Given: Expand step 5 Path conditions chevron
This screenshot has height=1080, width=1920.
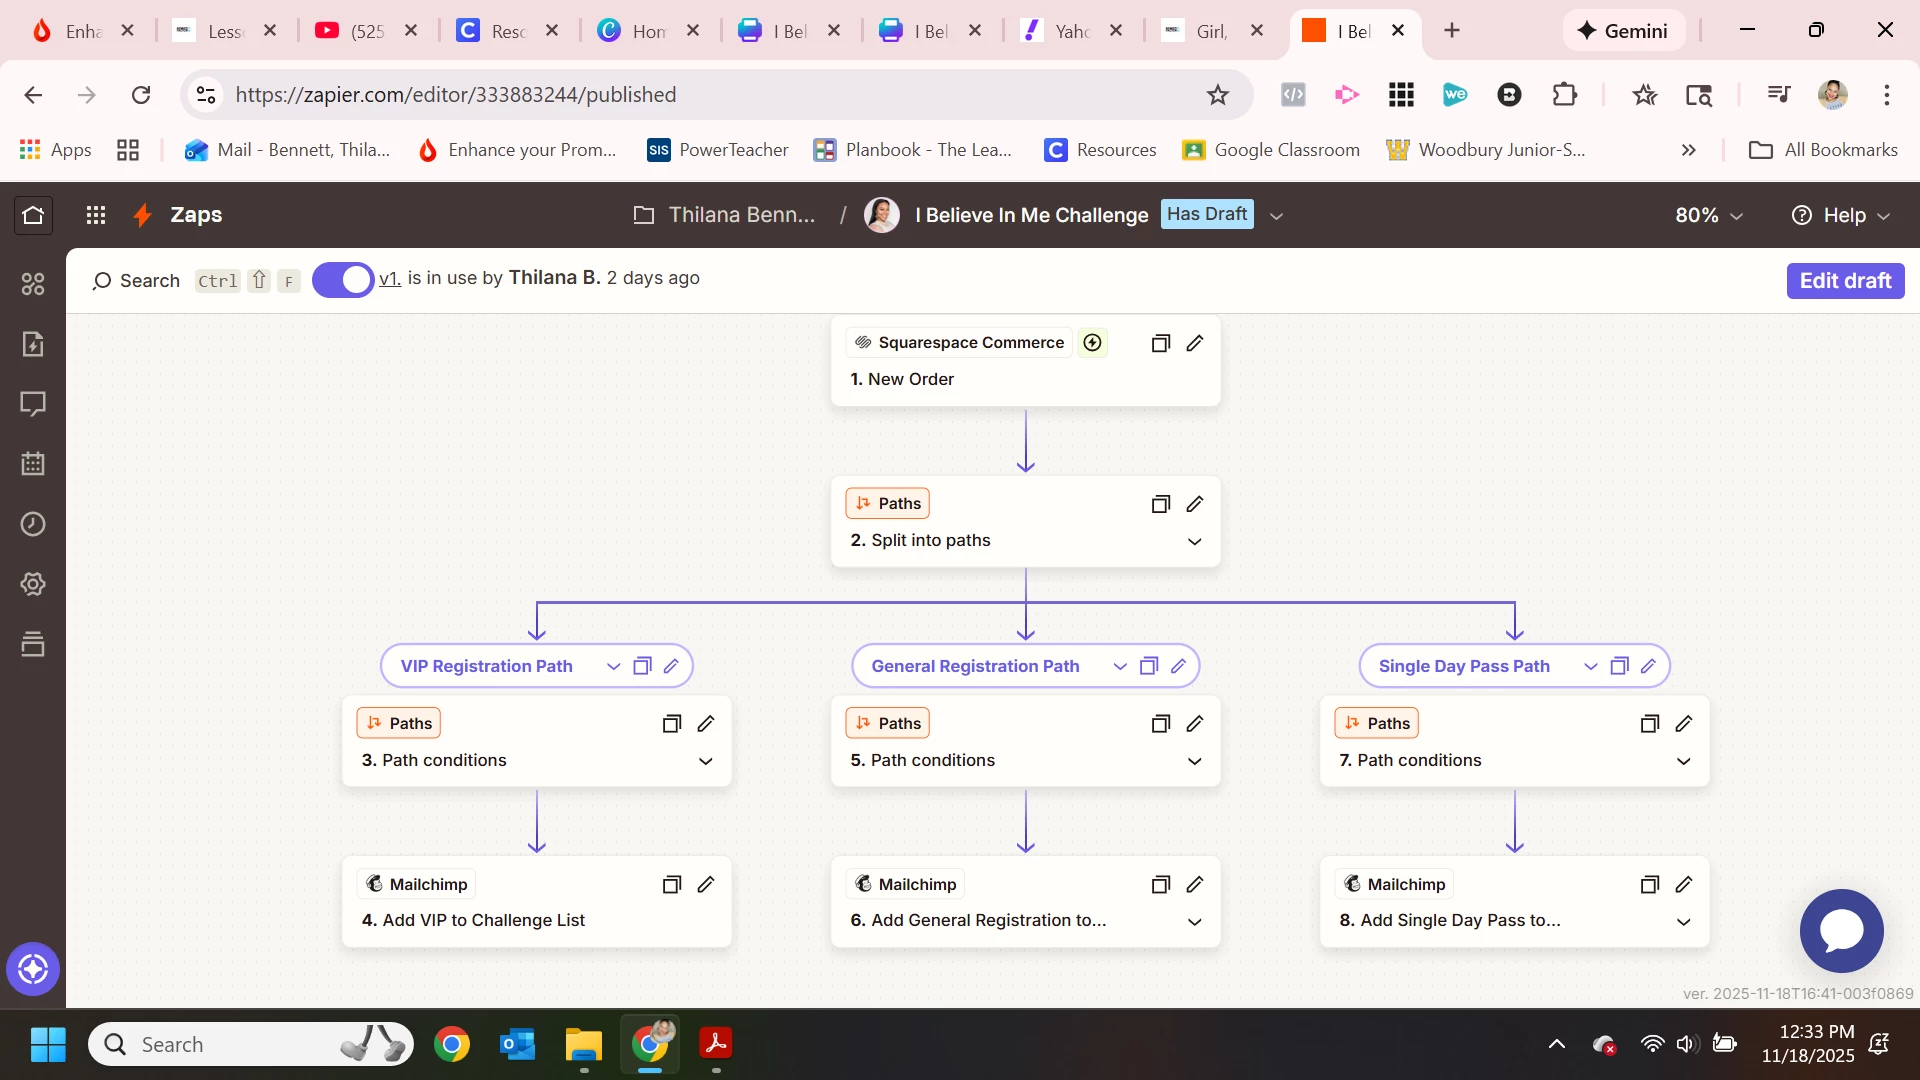Looking at the screenshot, I should [1194, 761].
